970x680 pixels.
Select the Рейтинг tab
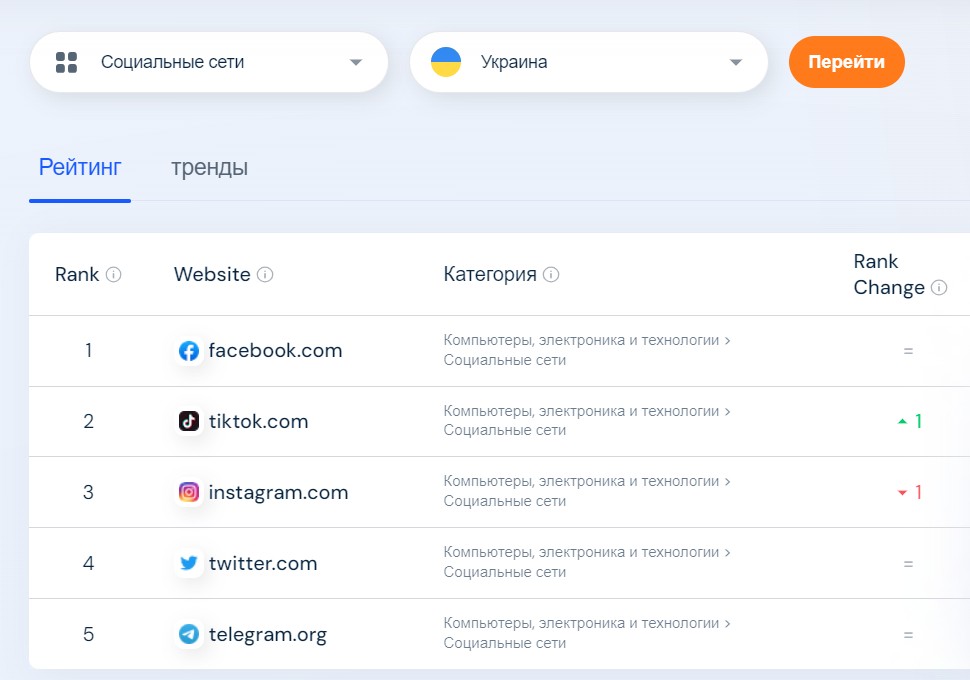(x=80, y=167)
